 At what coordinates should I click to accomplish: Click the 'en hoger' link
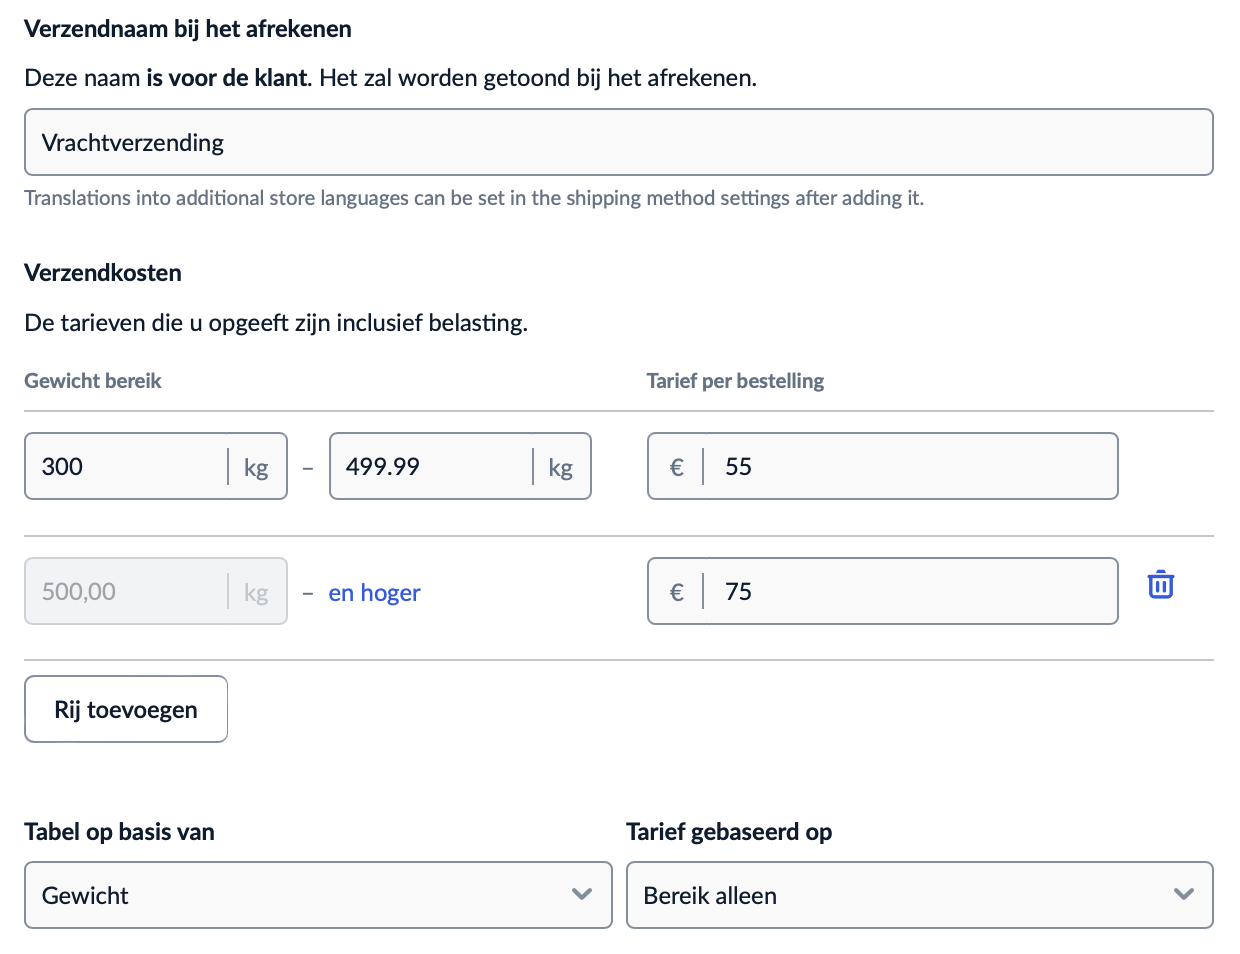[x=374, y=593]
